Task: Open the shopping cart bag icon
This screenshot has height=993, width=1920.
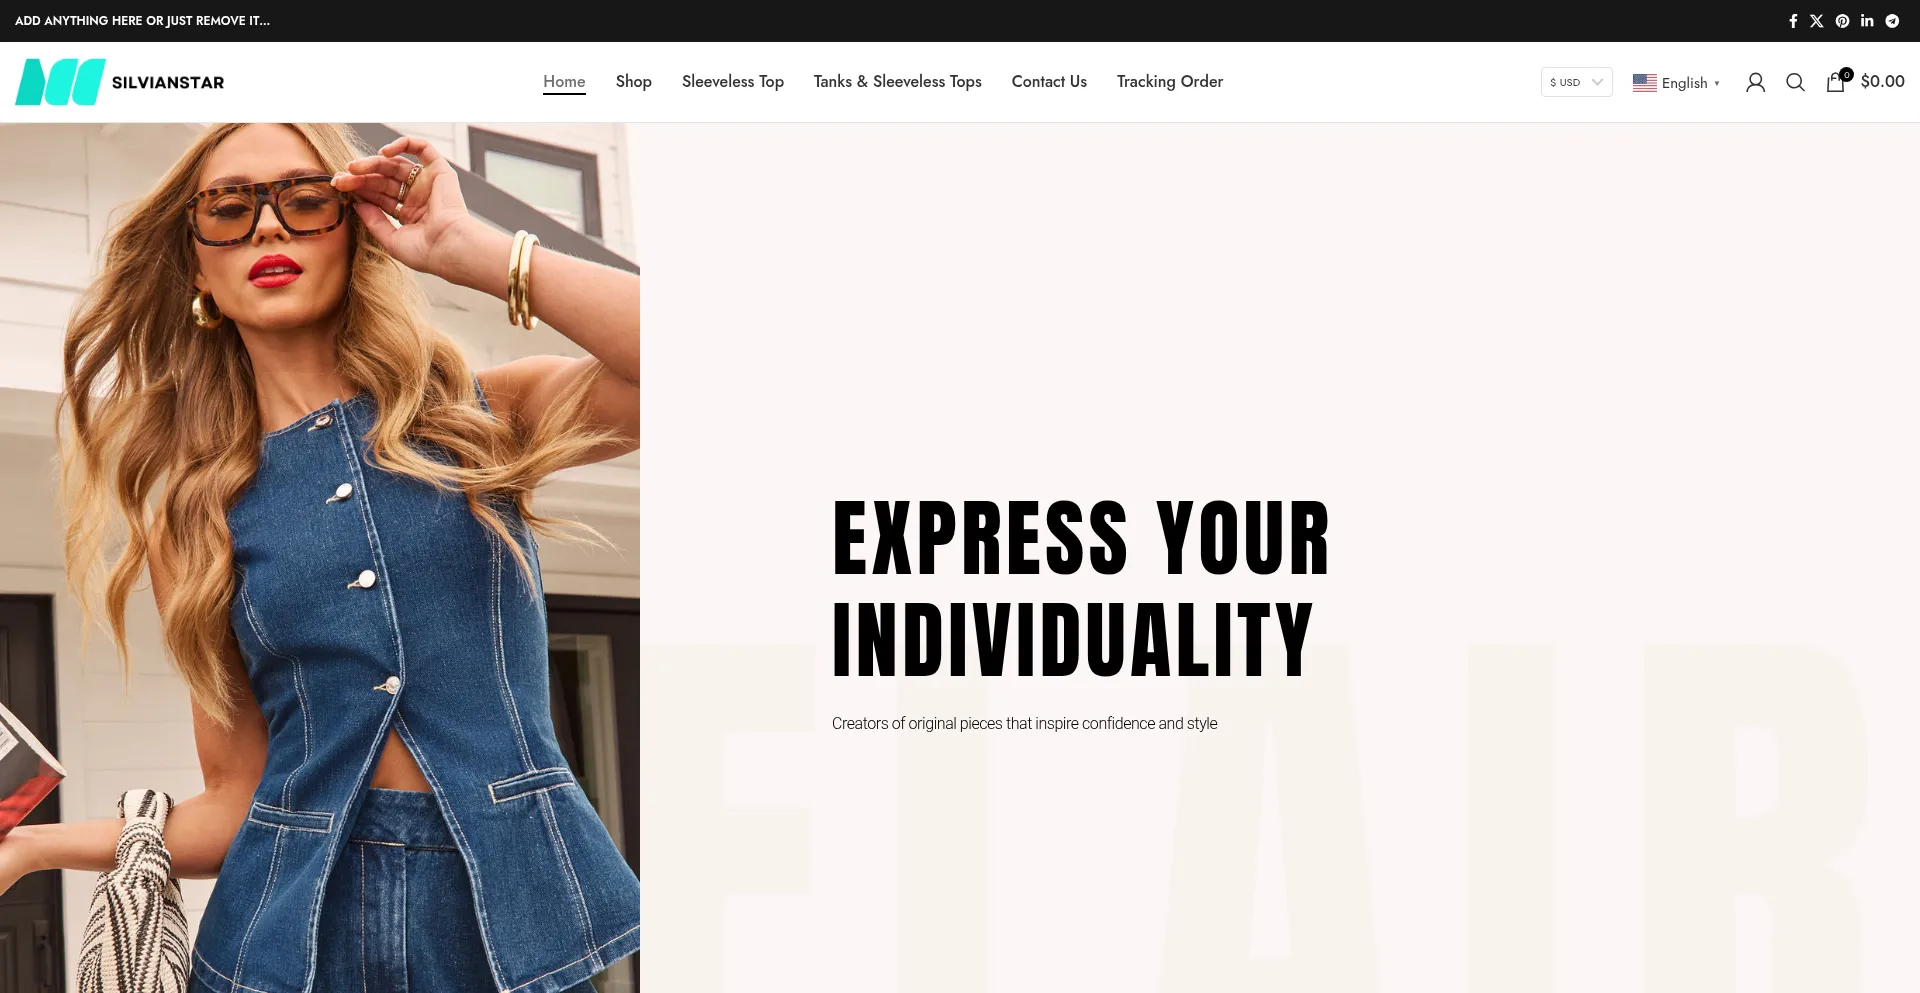Action: click(x=1836, y=82)
